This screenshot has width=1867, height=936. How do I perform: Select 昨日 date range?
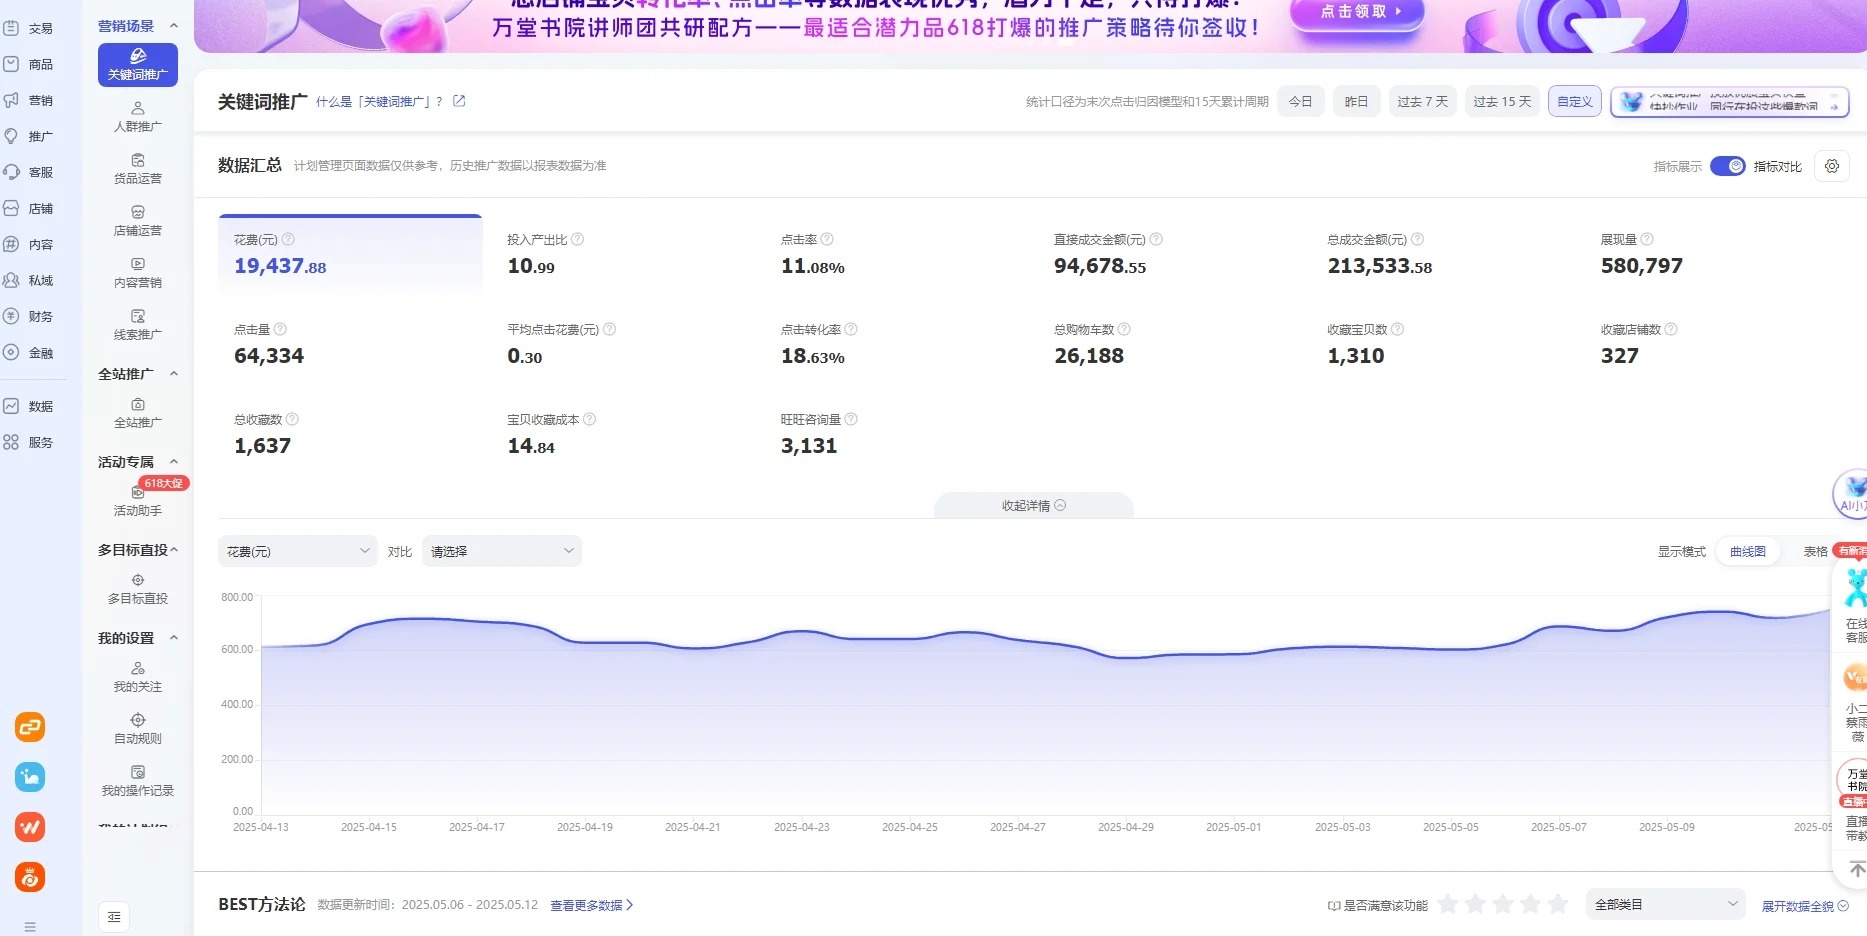[x=1356, y=102]
